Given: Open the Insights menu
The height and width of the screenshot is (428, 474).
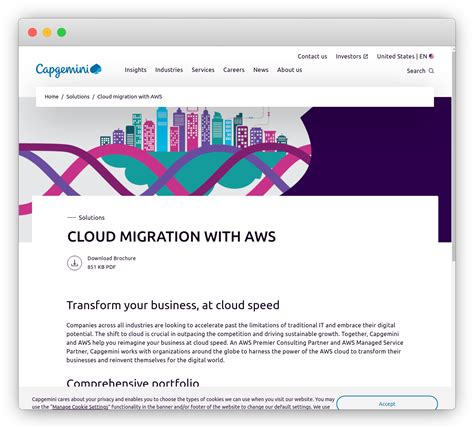Looking at the screenshot, I should coord(135,70).
